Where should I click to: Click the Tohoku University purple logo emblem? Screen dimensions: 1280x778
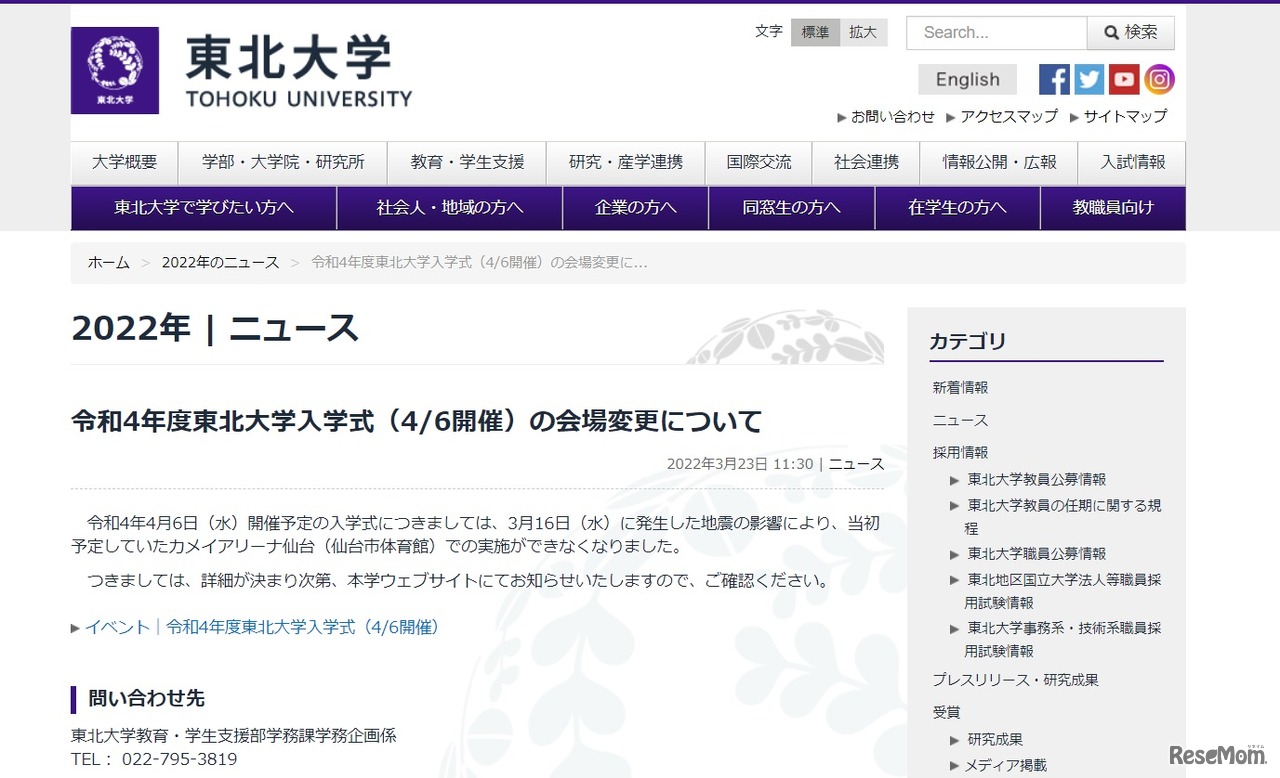tap(115, 70)
